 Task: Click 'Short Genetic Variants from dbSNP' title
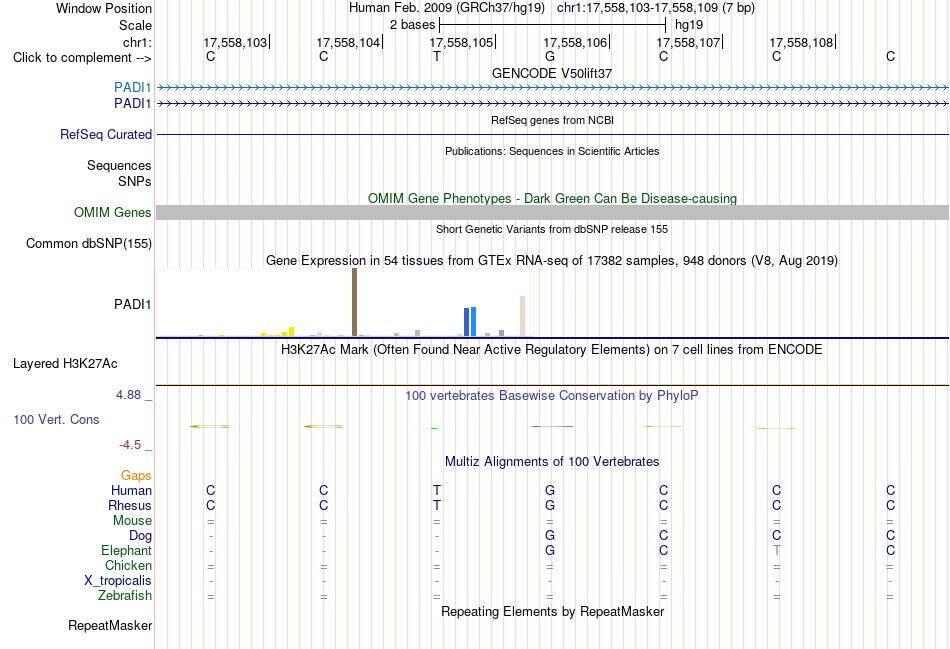552,229
